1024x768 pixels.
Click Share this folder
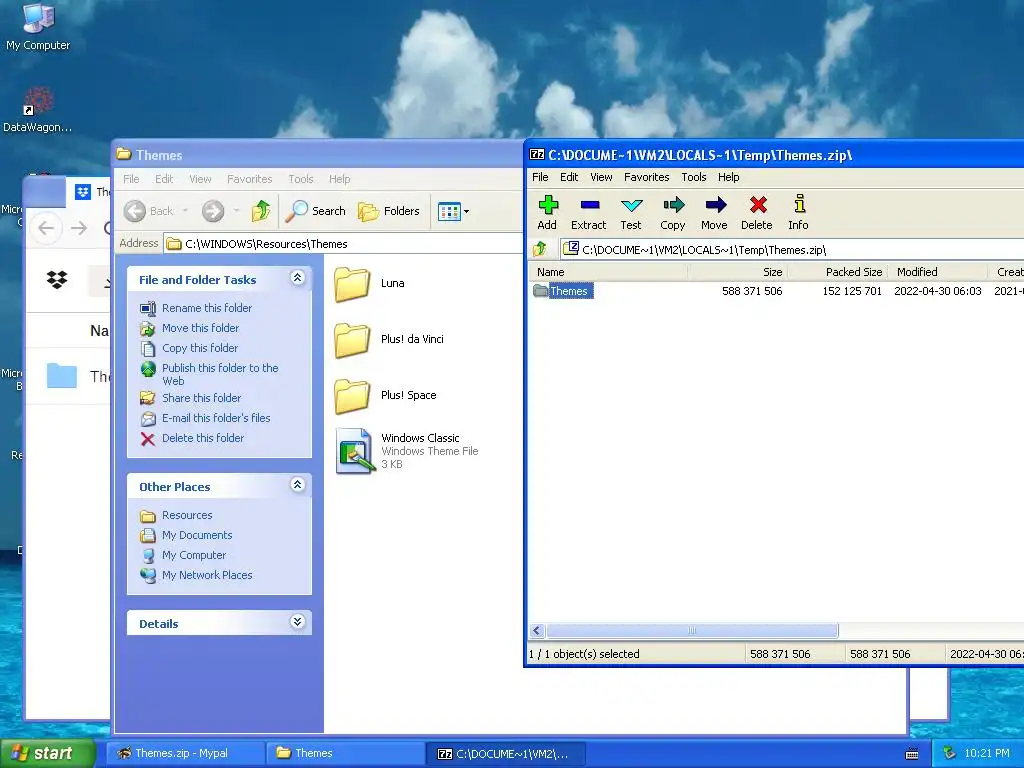(x=201, y=398)
